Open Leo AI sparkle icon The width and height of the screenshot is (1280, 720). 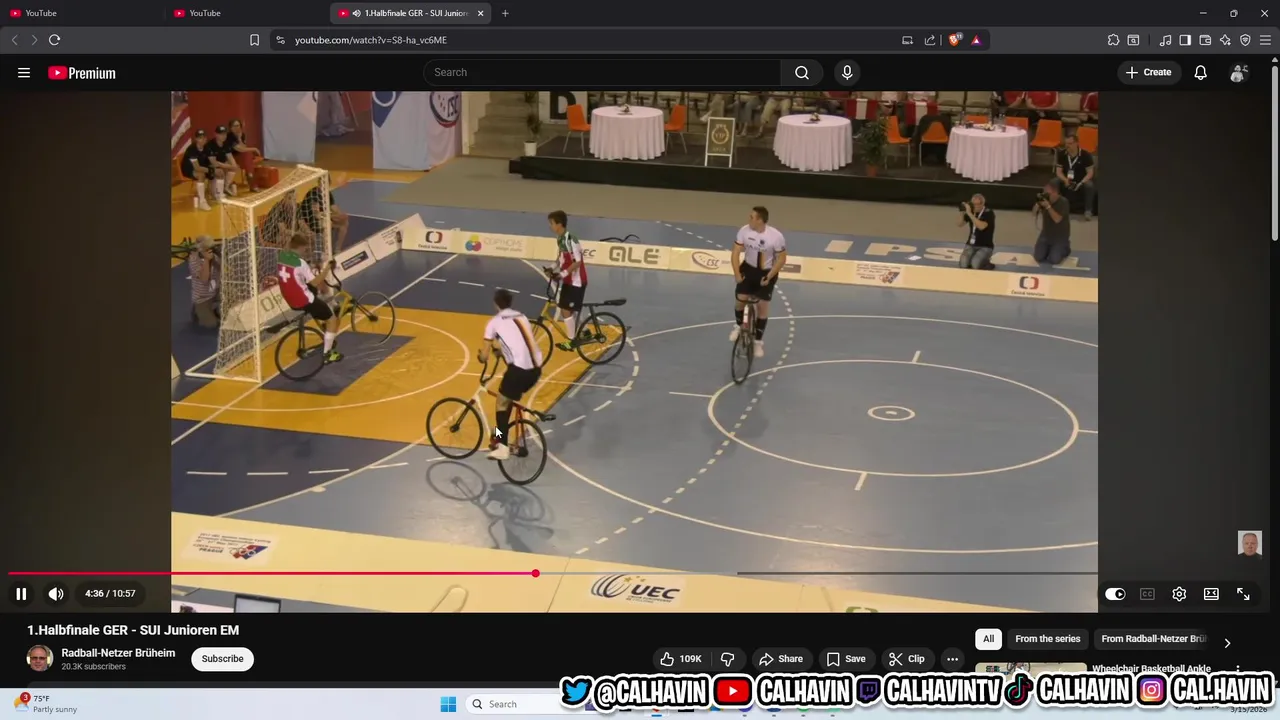1225,40
